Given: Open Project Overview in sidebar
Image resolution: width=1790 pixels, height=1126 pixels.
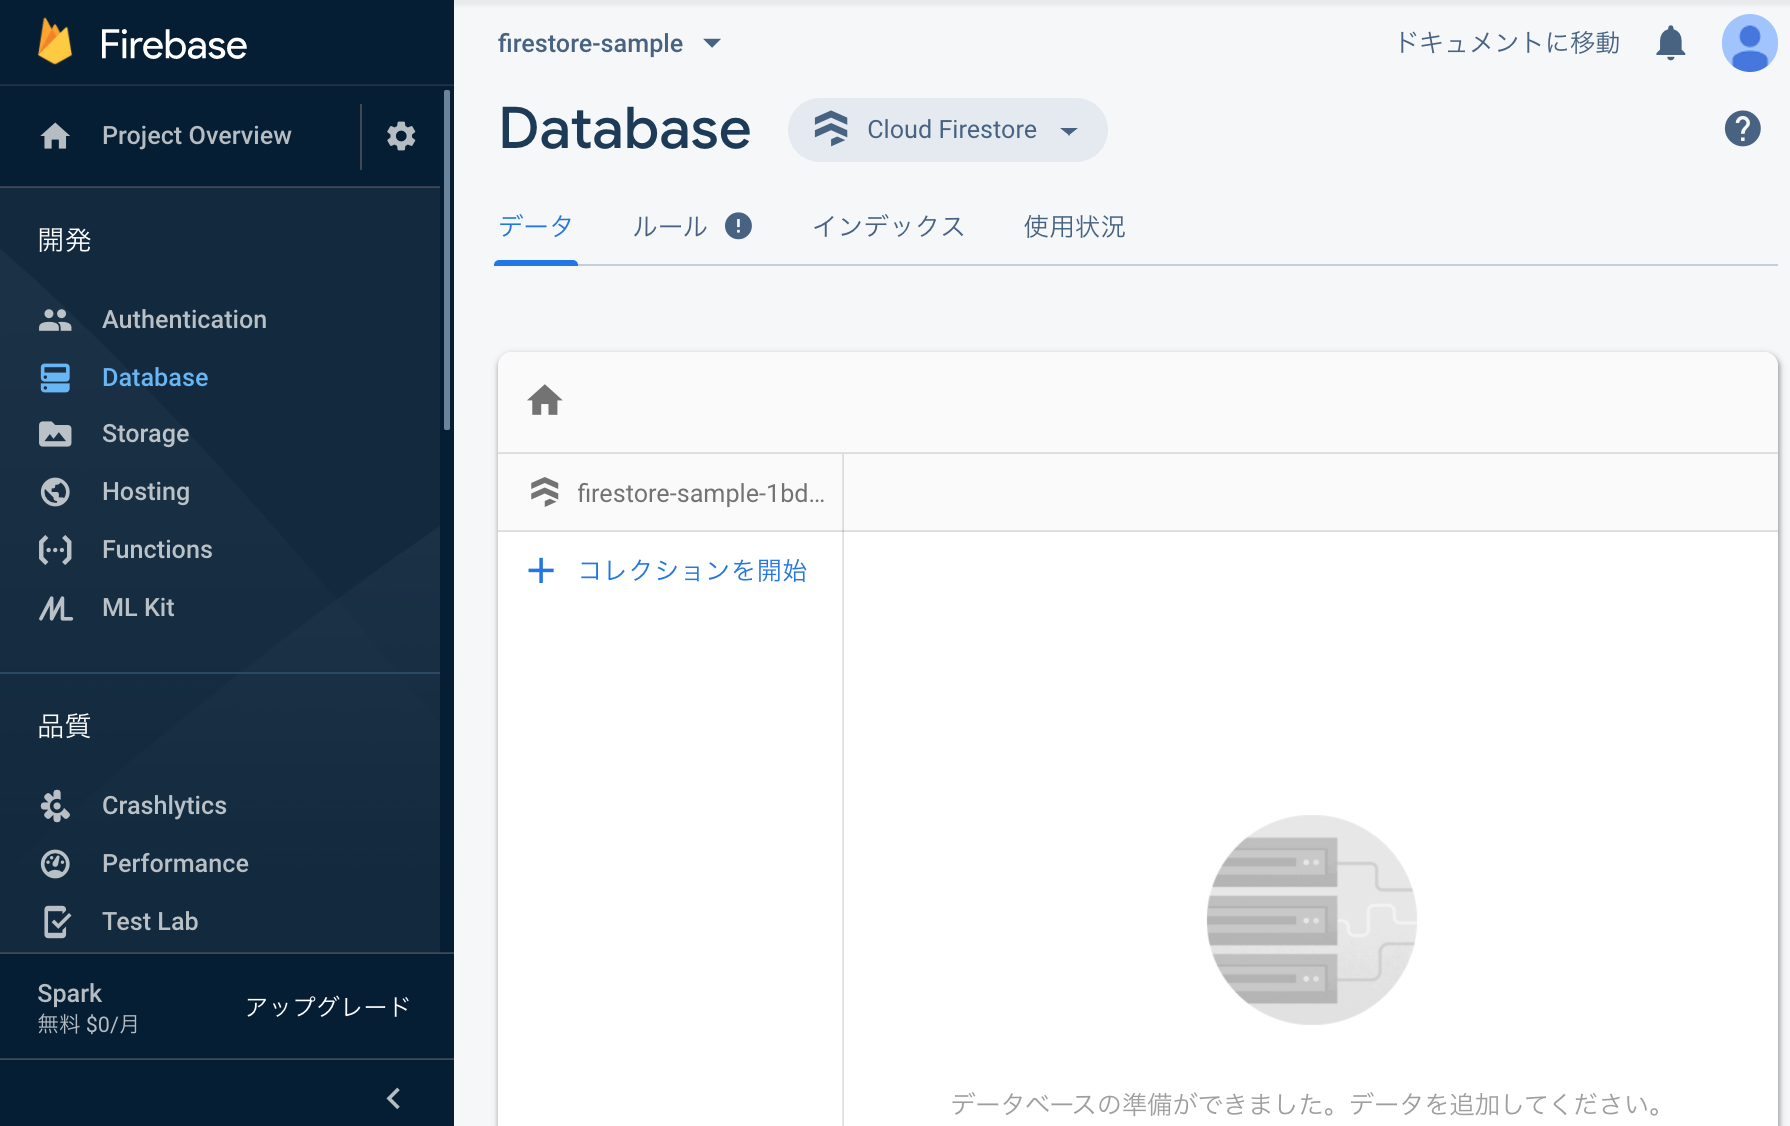Looking at the screenshot, I should point(196,136).
